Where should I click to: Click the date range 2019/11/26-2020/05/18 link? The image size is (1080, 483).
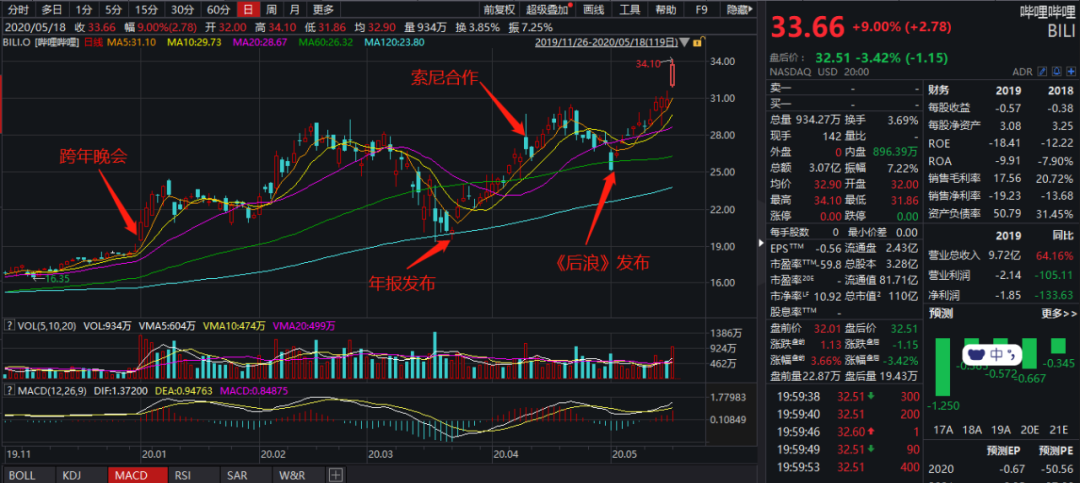tap(605, 43)
